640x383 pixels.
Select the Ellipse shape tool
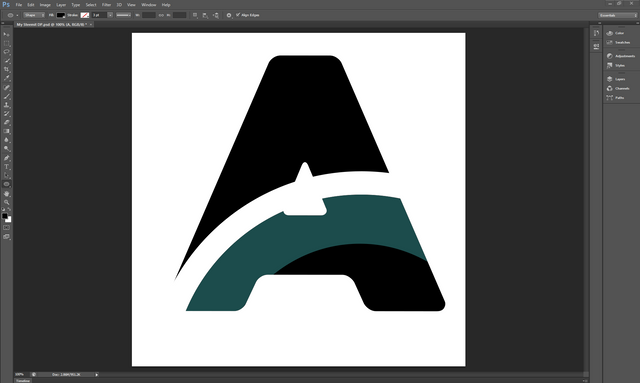7,185
